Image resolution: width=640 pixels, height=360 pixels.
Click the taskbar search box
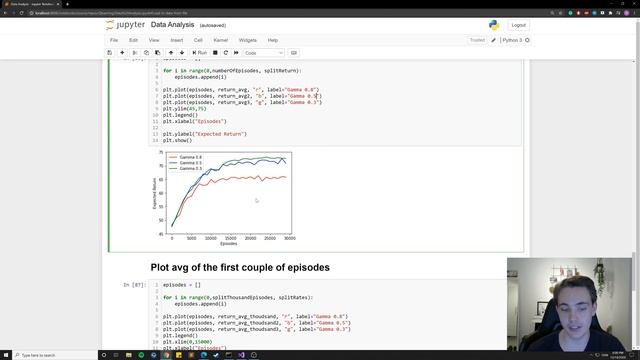pos(55,355)
